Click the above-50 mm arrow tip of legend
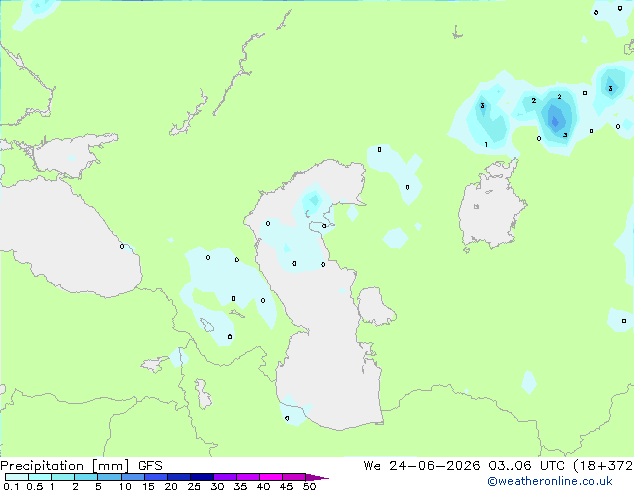Viewport: 634px width, 490px height. pos(317,477)
